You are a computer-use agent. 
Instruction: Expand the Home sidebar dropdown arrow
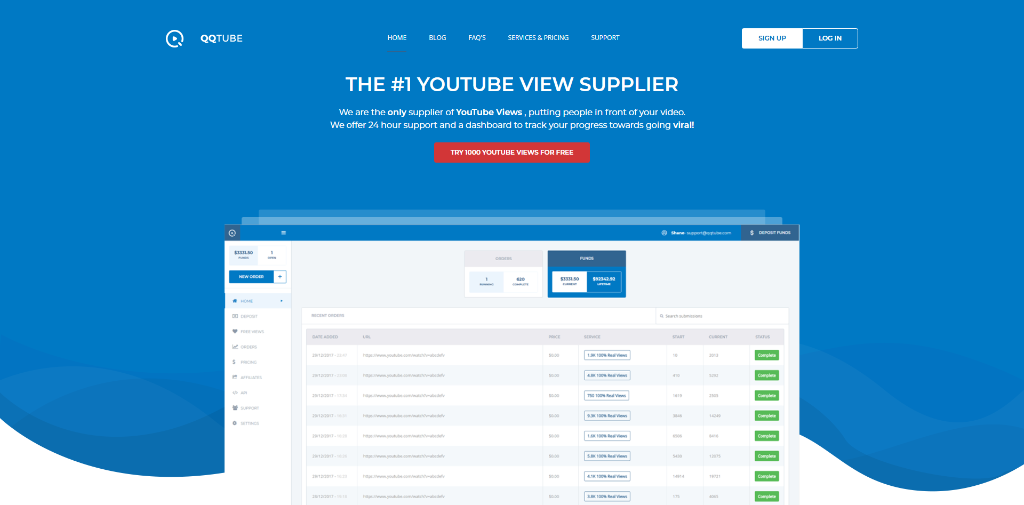(281, 301)
